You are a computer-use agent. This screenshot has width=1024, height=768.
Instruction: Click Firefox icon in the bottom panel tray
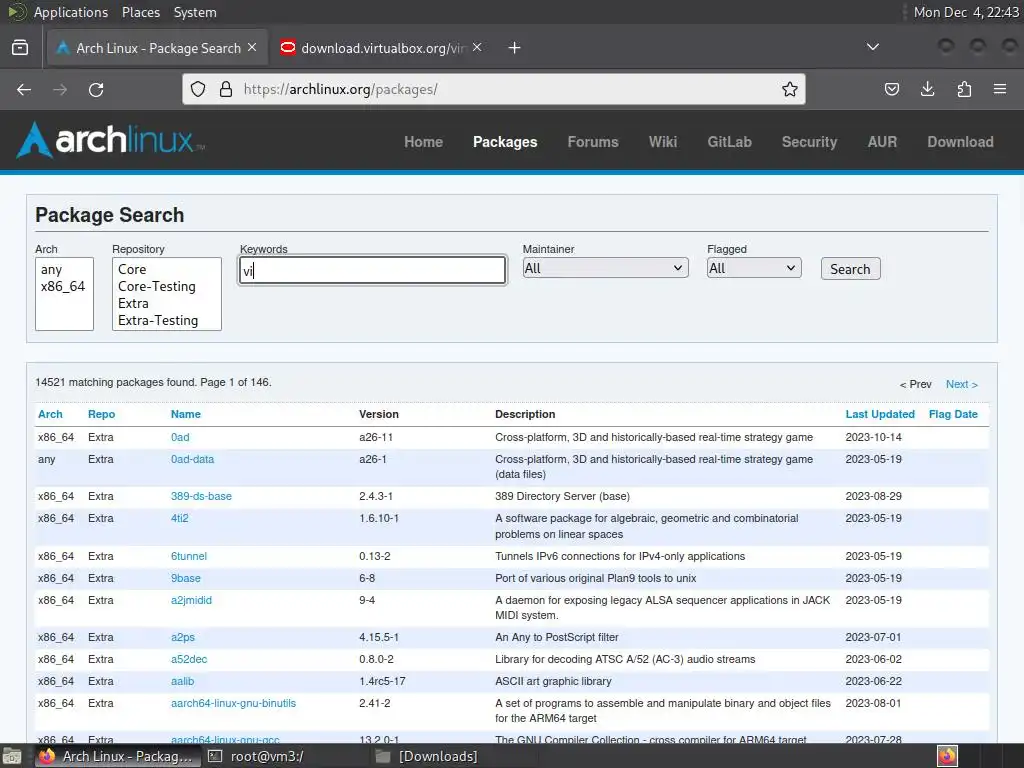coord(947,756)
